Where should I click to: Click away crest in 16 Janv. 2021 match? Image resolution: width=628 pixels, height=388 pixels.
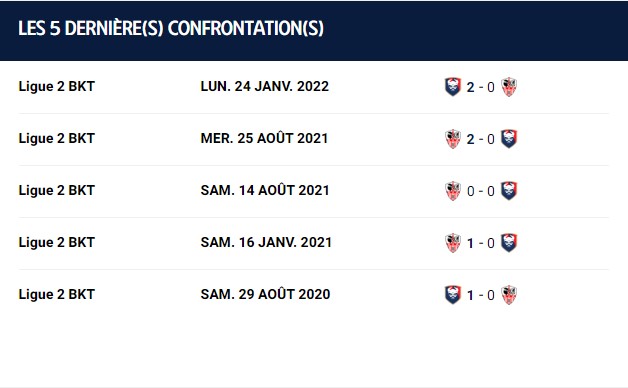pos(509,243)
